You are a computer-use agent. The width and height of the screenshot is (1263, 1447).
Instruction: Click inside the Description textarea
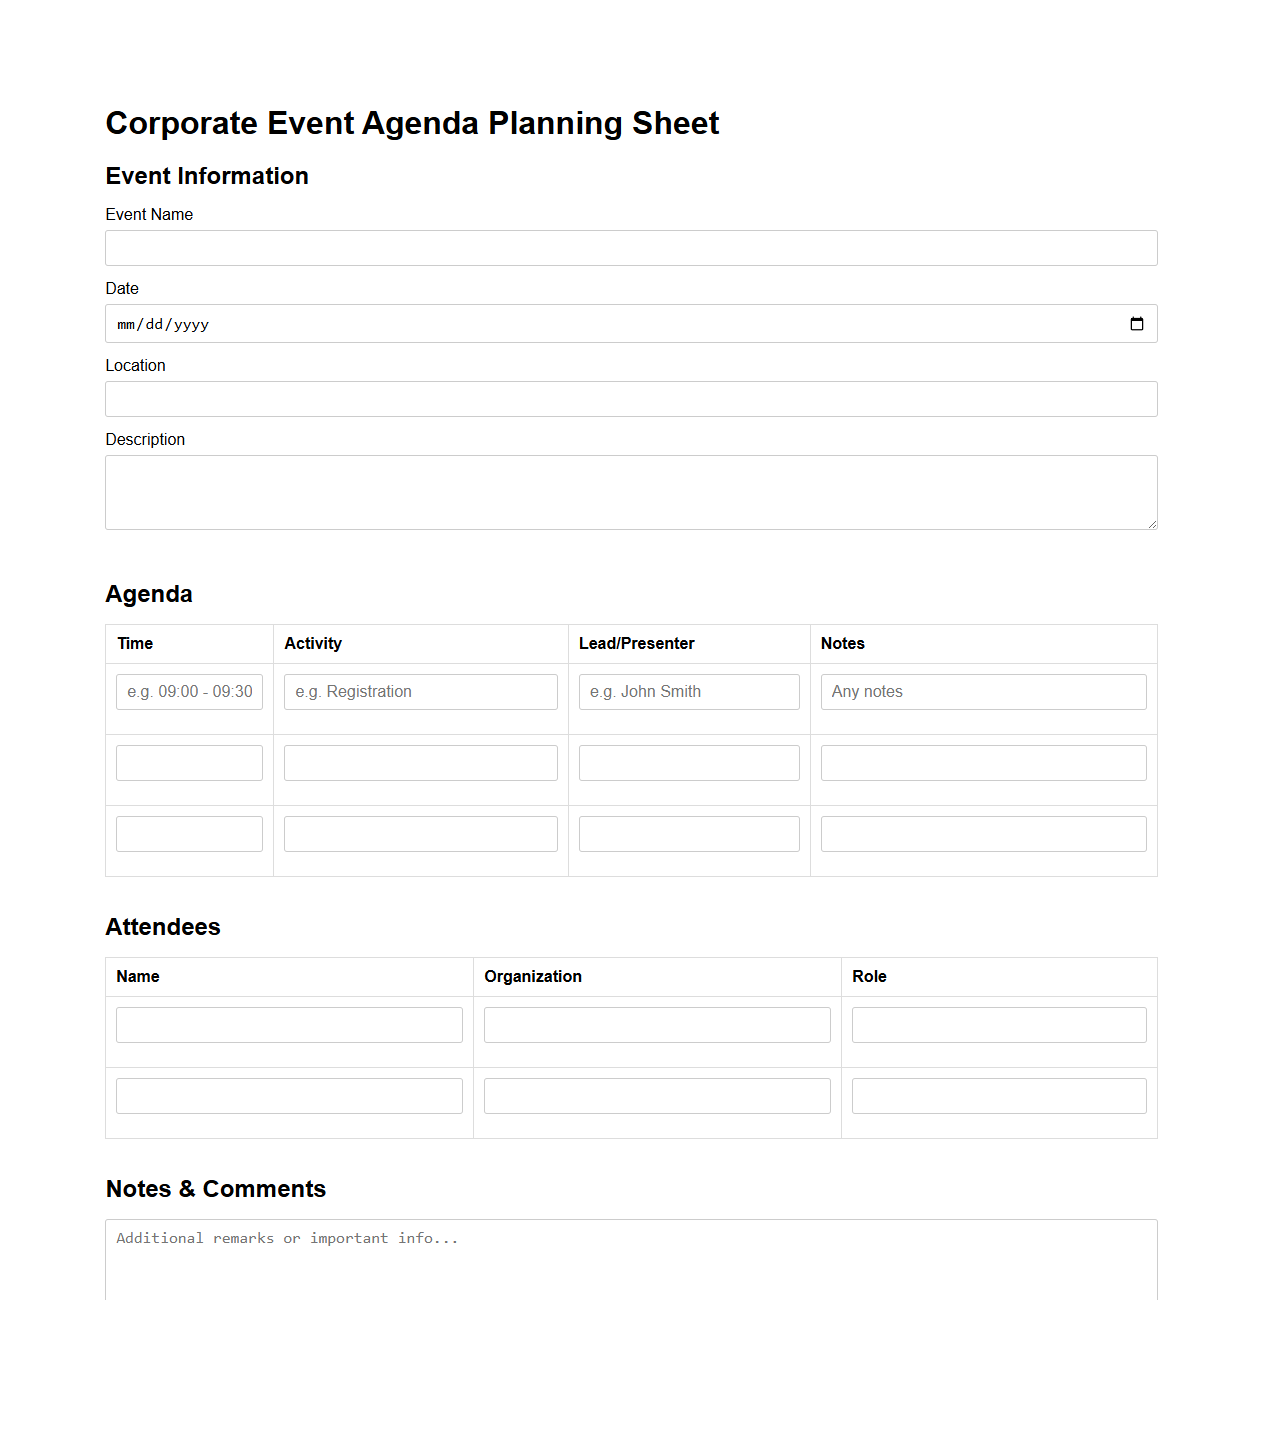[631, 491]
